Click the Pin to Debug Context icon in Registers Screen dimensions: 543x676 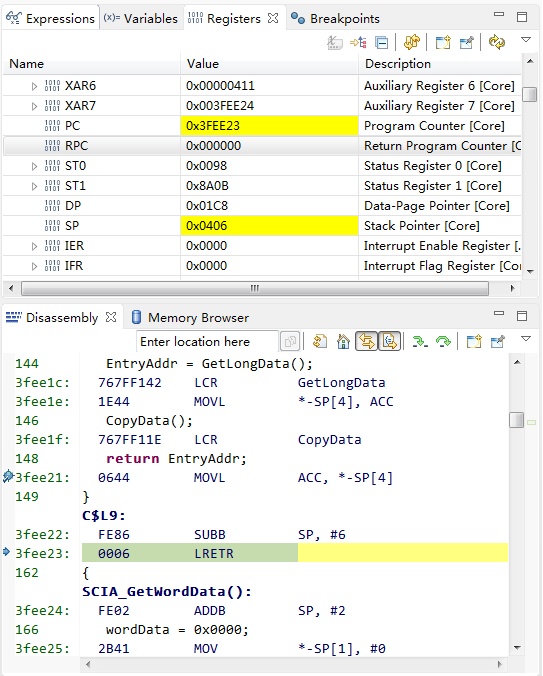coord(467,42)
